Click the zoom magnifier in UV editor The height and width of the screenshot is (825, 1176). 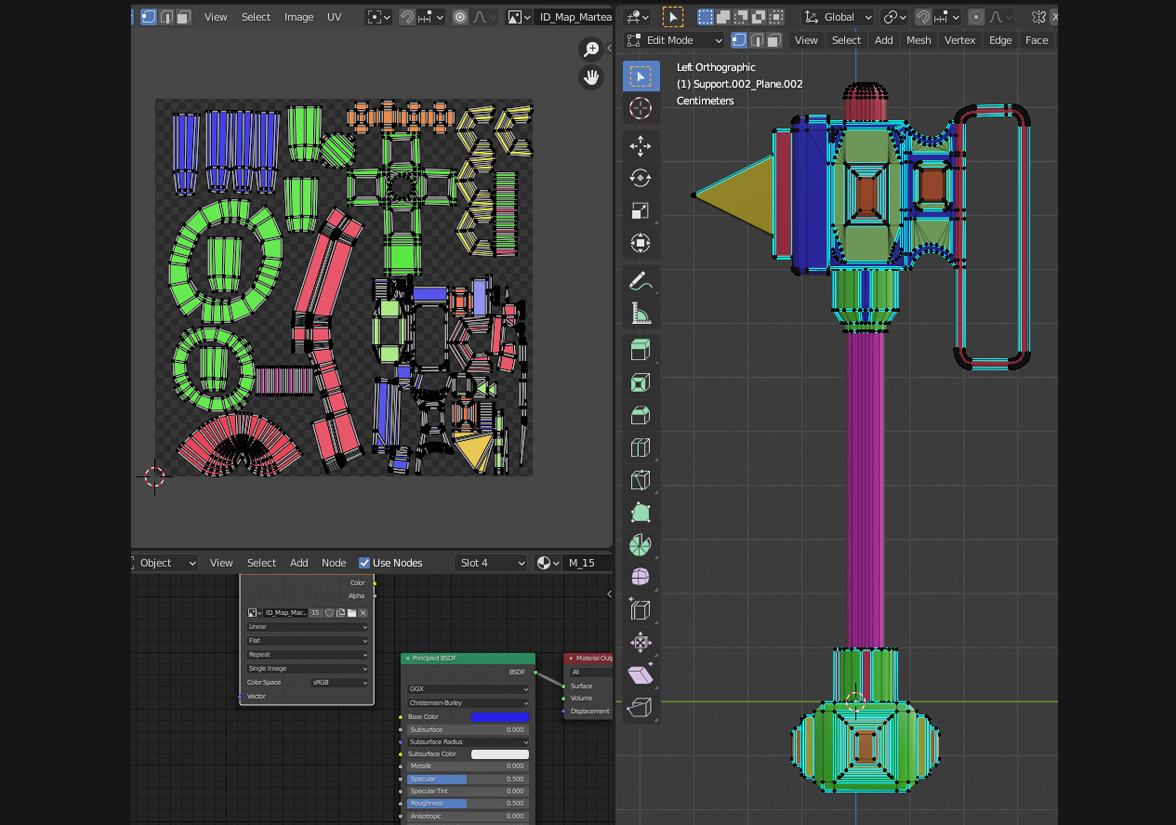591,49
